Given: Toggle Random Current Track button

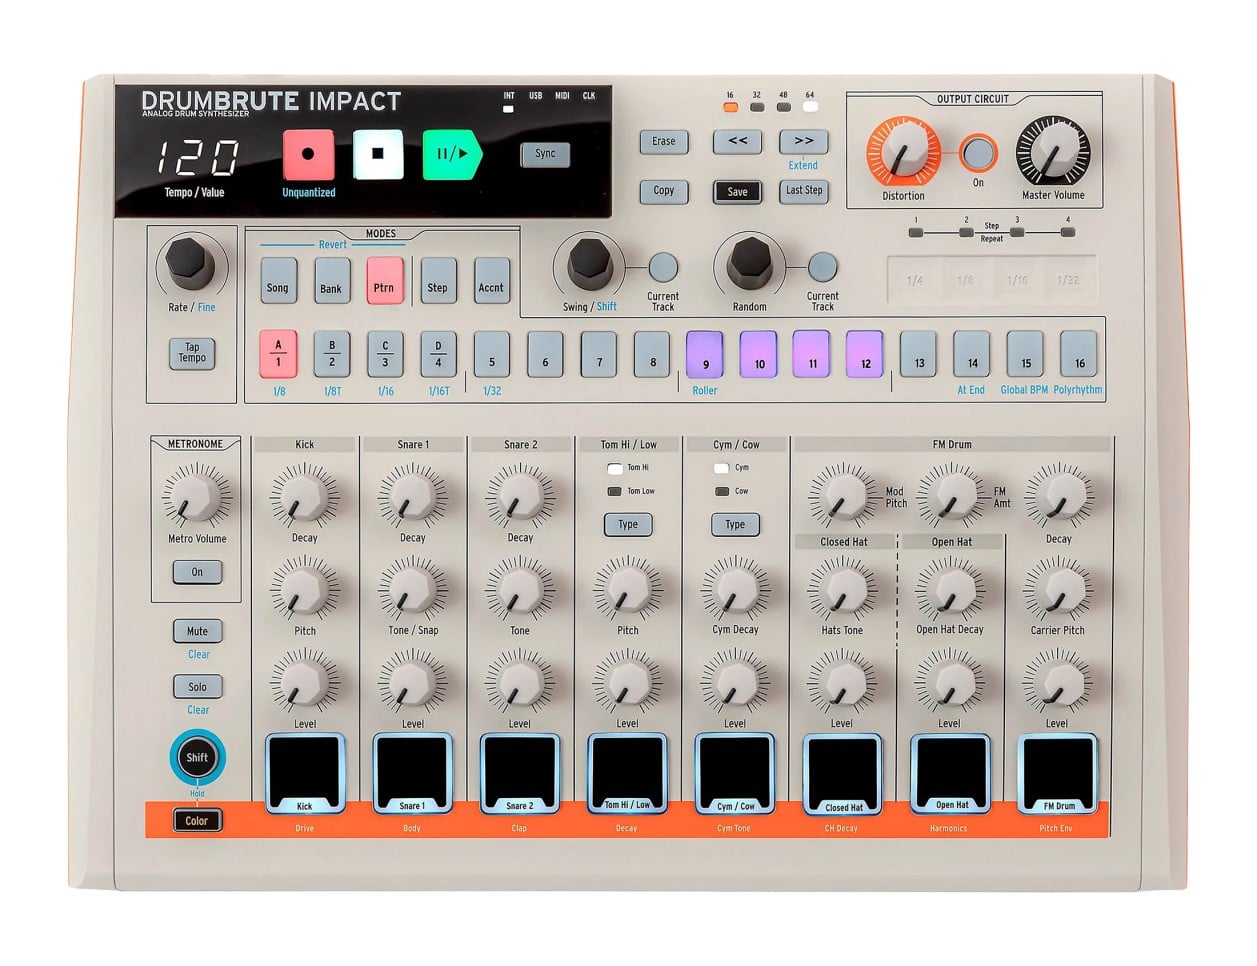Looking at the screenshot, I should click(822, 267).
